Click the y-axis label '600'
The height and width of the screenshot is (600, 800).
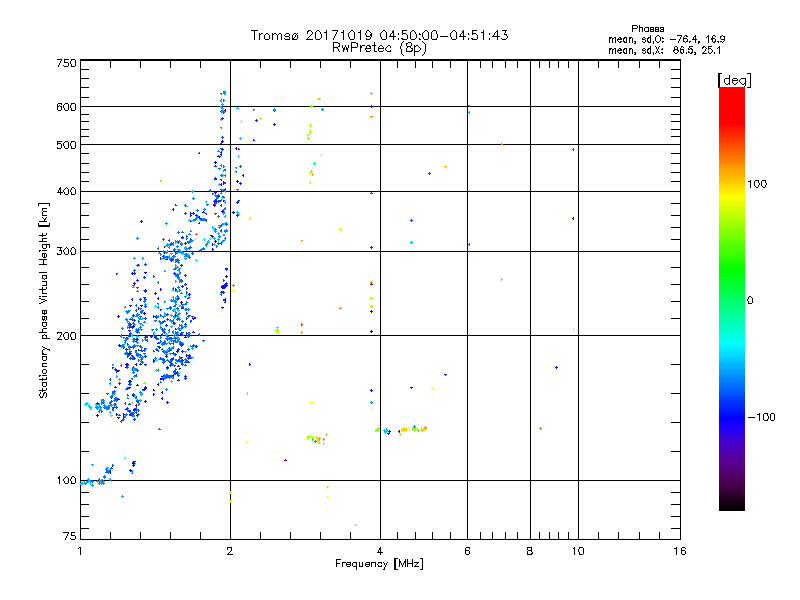(x=66, y=107)
